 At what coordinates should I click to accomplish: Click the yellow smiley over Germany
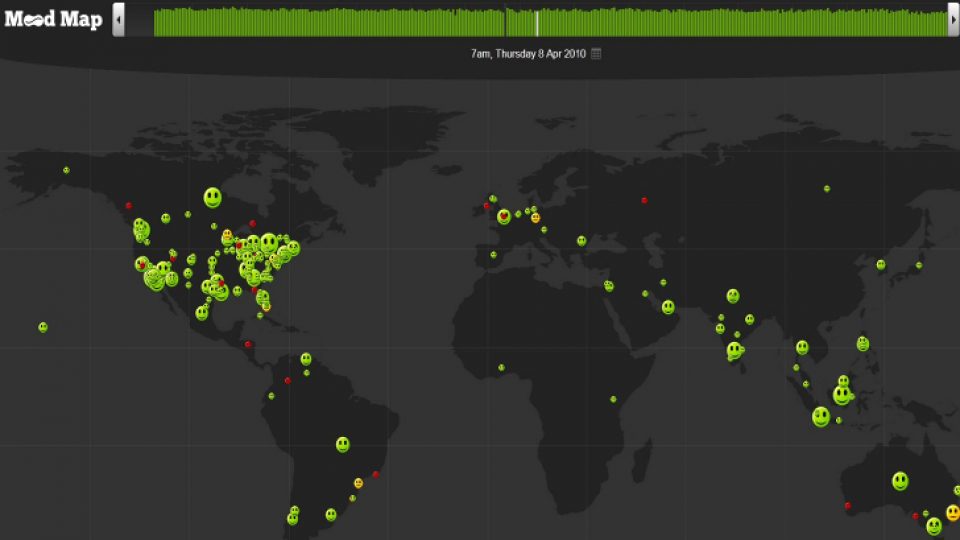[x=536, y=217]
